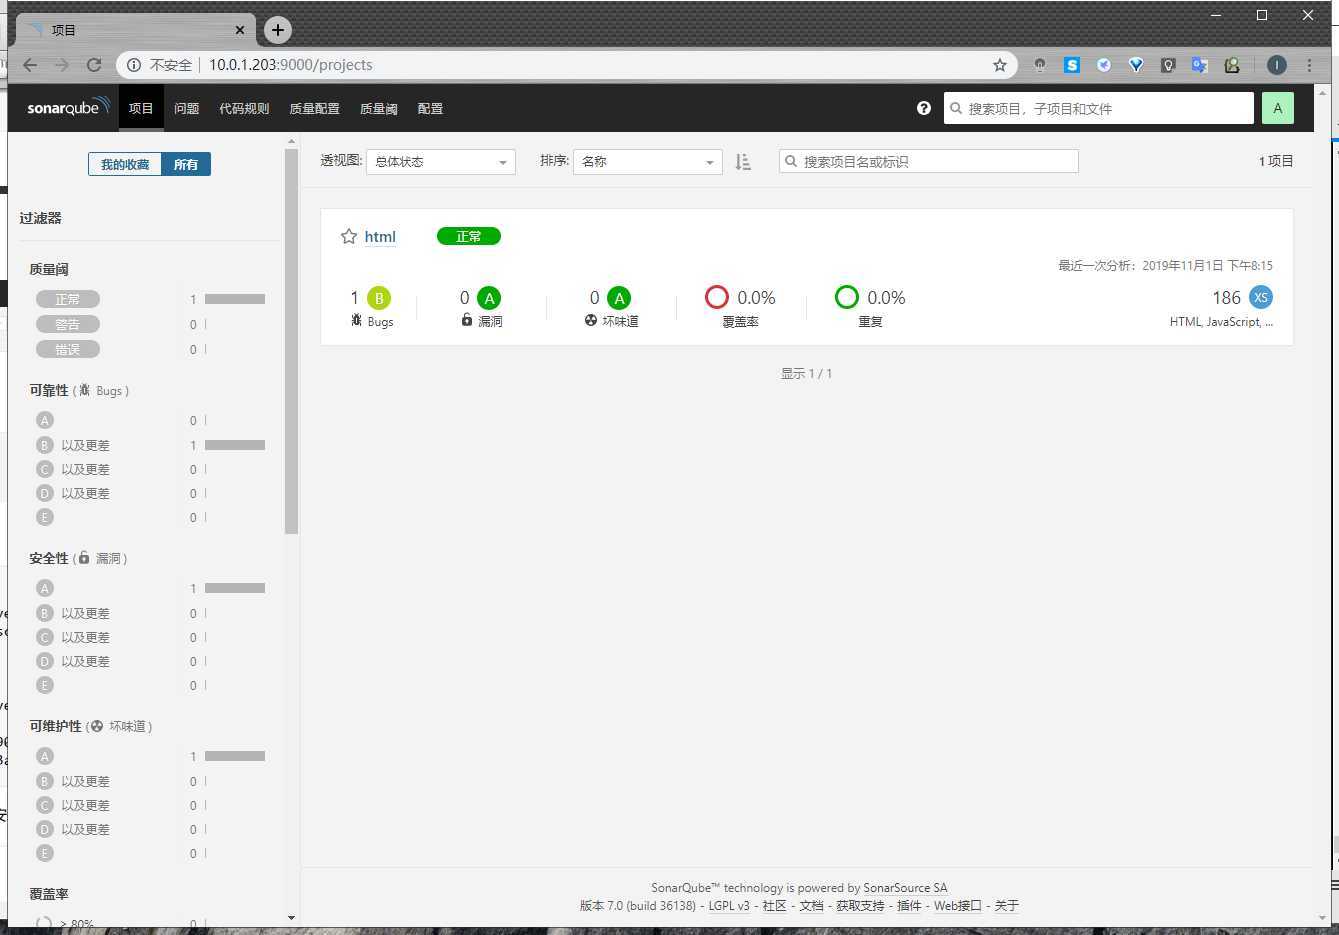This screenshot has height=935, width=1339.
Task: Bookmark this page with the address bar star
Action: click(x=1000, y=65)
